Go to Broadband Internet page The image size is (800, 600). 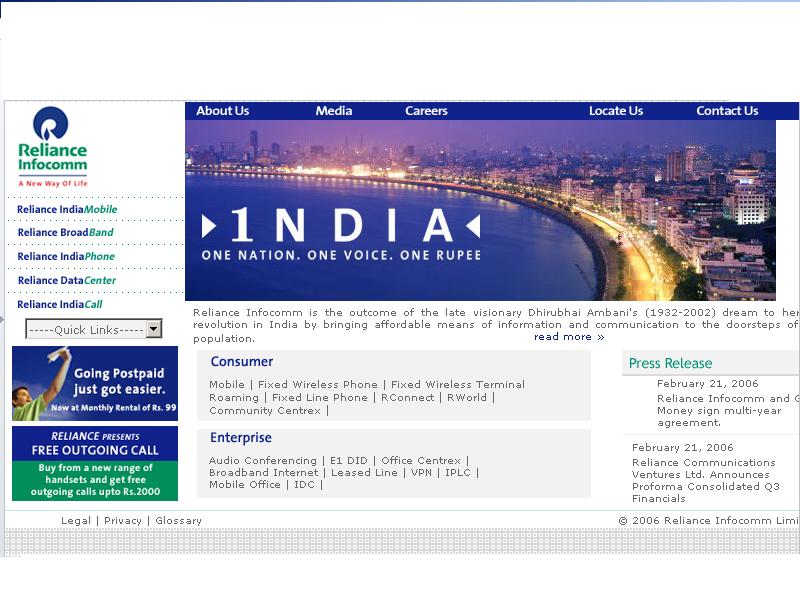click(263, 472)
